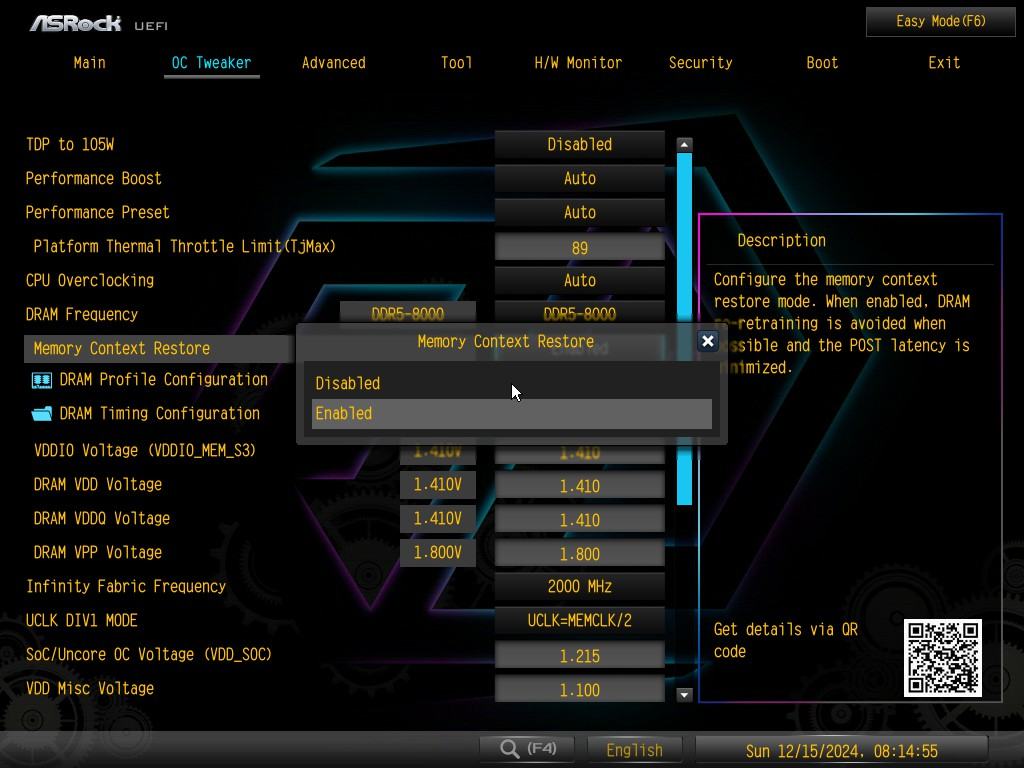This screenshot has width=1024, height=768.
Task: Select the TDP to 105W label
Action: [x=70, y=144]
